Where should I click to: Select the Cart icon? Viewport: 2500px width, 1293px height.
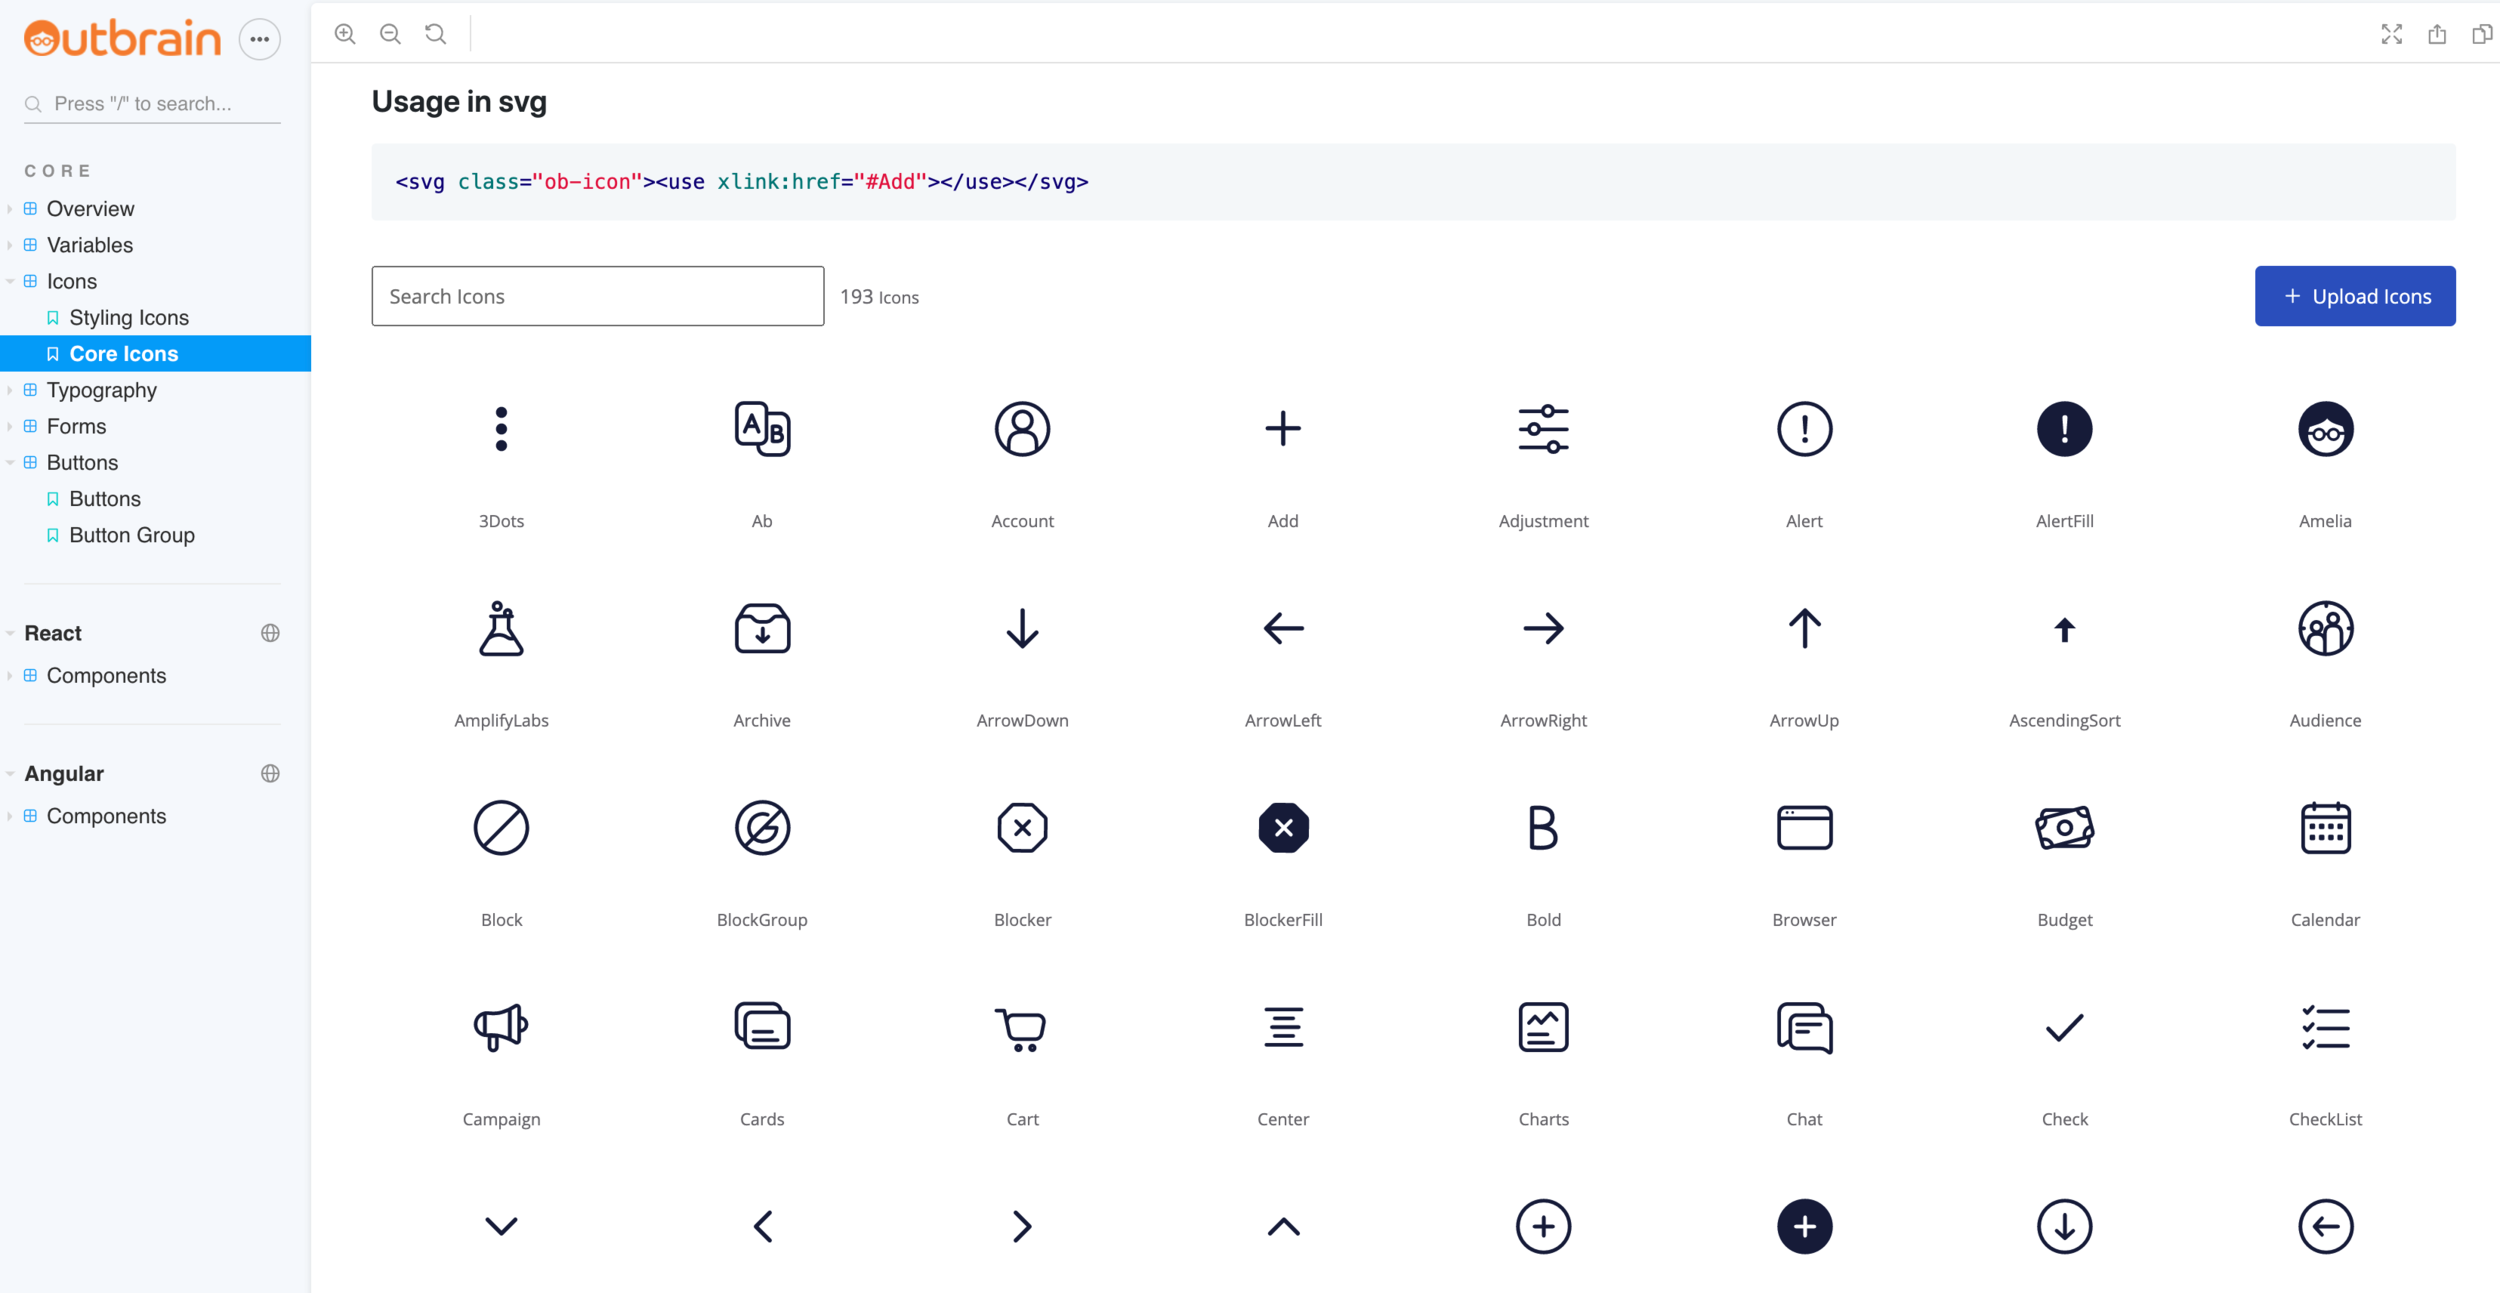(1021, 1027)
